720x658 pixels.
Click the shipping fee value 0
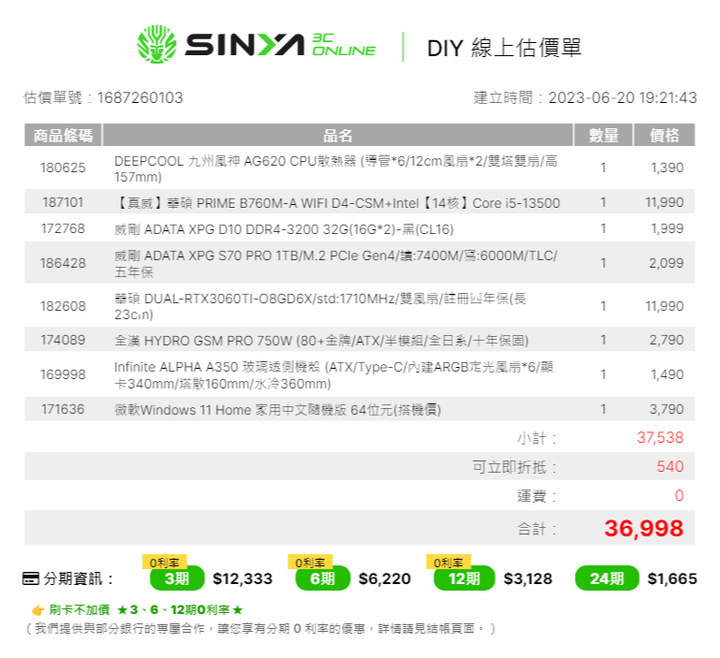tap(679, 495)
